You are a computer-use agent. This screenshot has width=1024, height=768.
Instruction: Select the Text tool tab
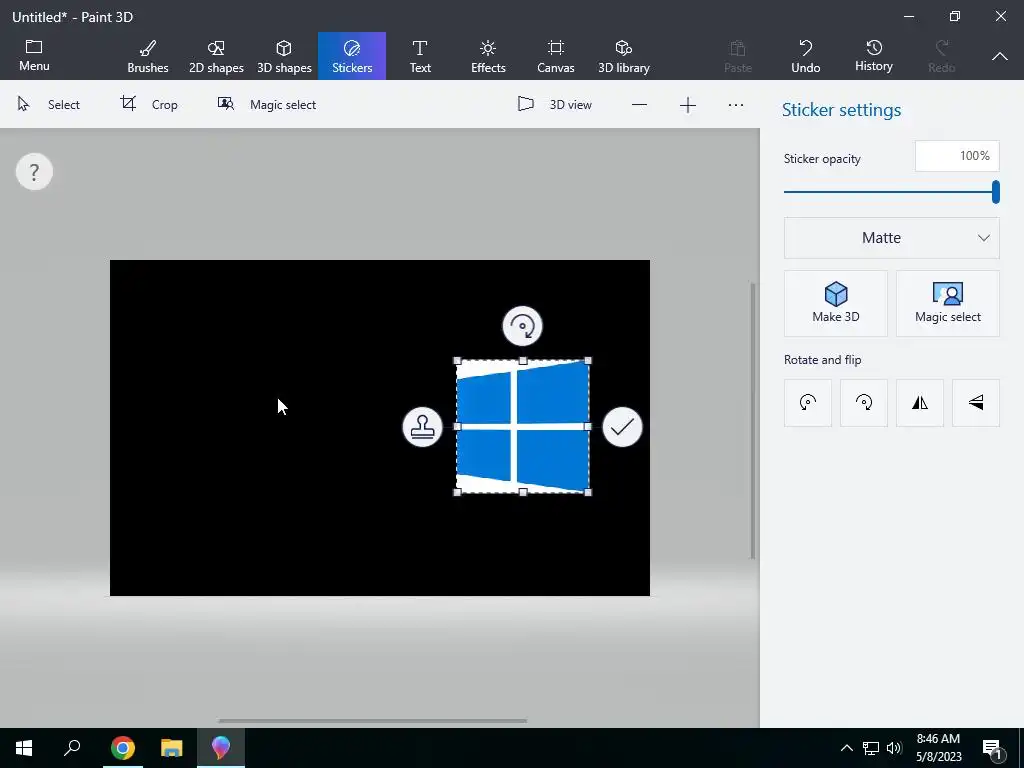point(420,56)
